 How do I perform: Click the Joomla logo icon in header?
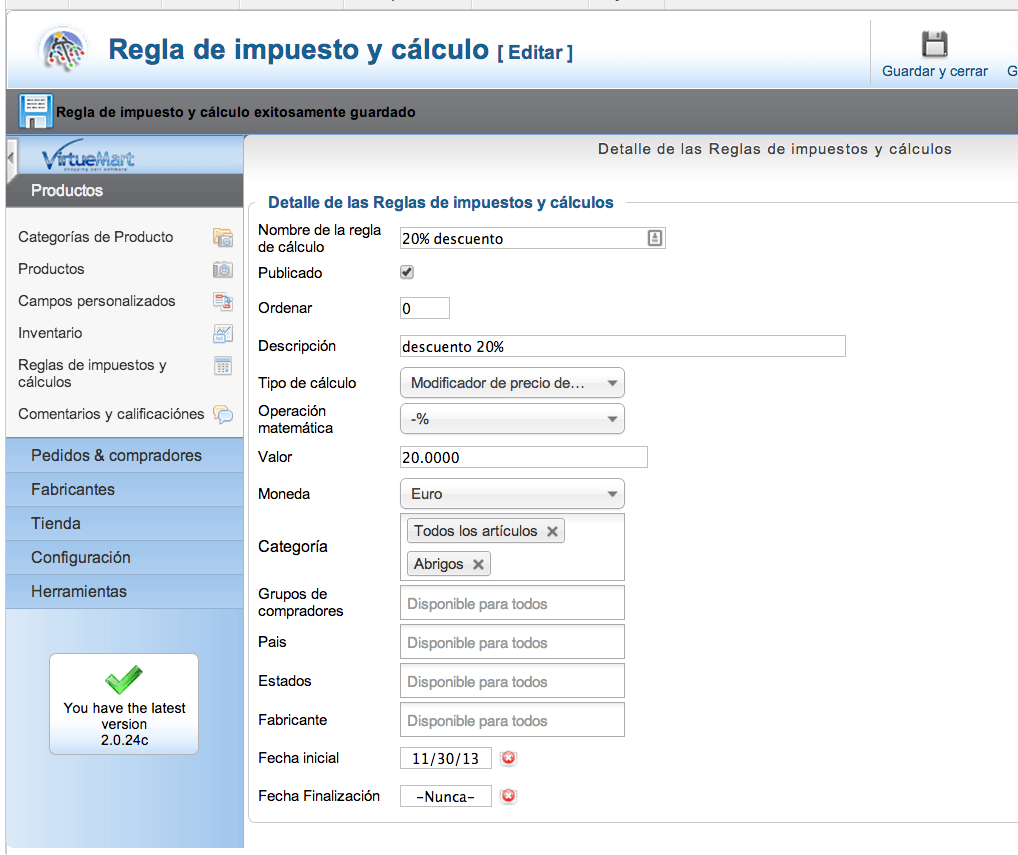62,49
